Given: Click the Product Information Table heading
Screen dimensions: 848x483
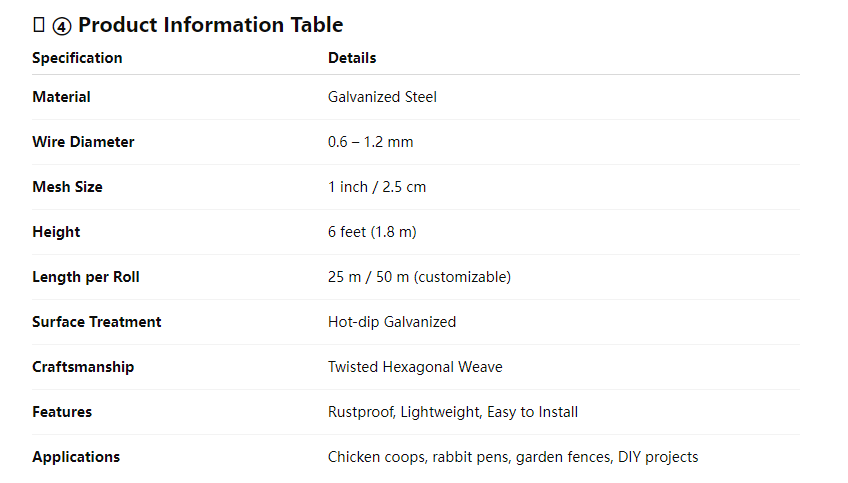Looking at the screenshot, I should [210, 25].
